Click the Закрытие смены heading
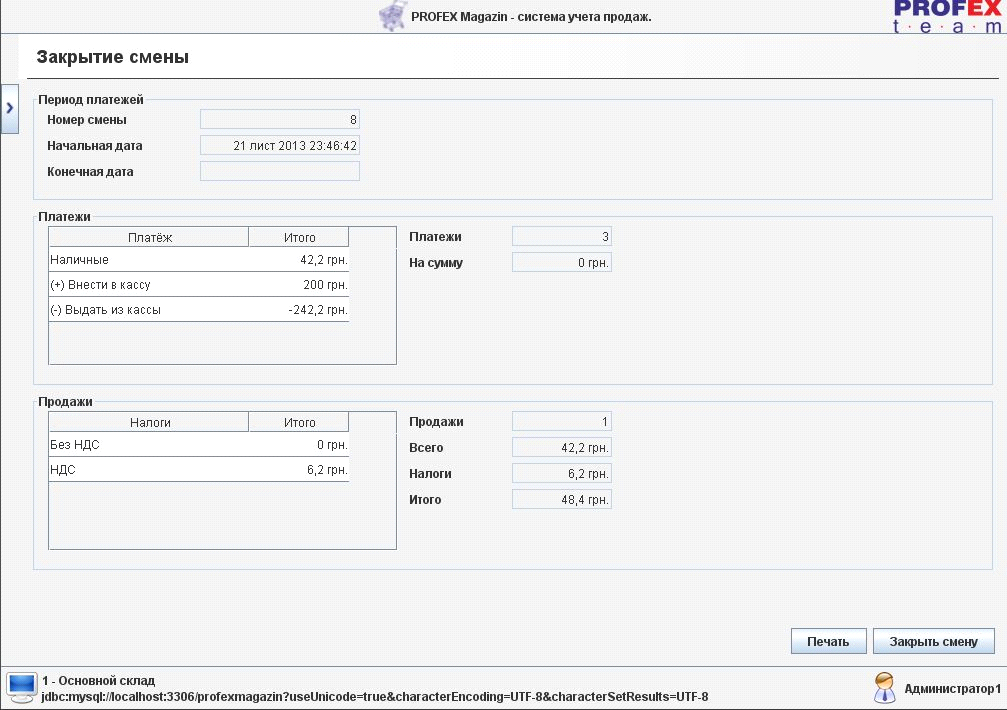Image resolution: width=1007 pixels, height=710 pixels. point(112,57)
